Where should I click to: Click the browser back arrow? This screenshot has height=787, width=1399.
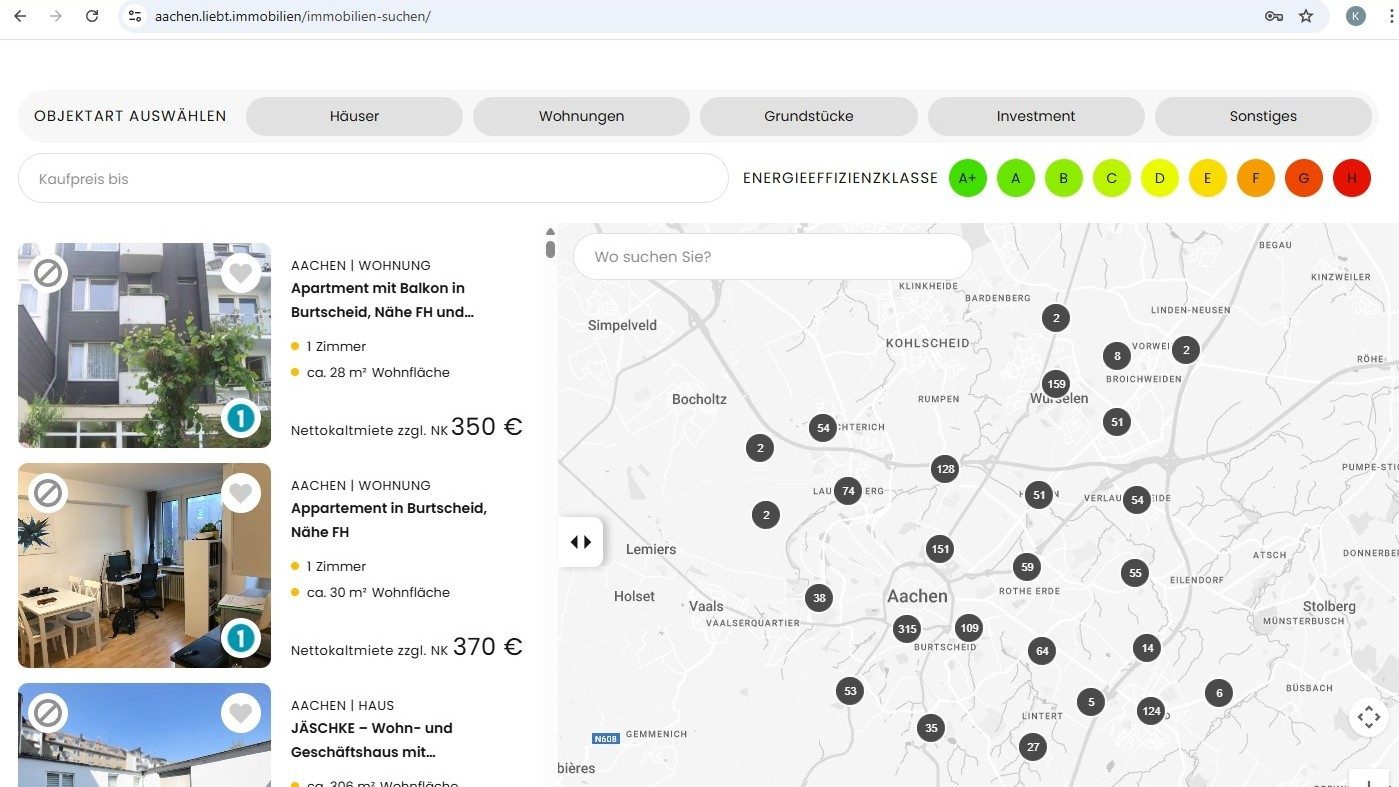click(x=20, y=16)
